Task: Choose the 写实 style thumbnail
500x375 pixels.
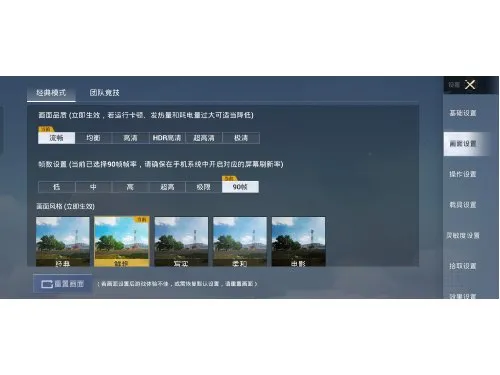Action: point(181,242)
